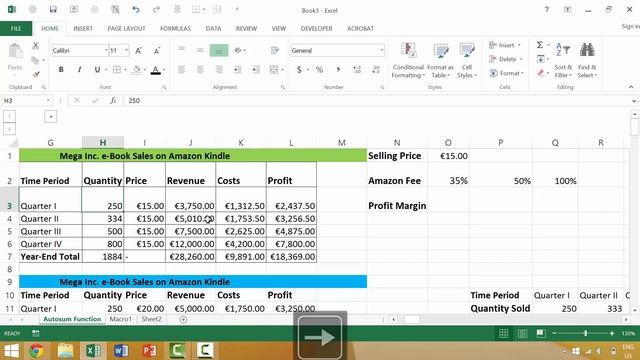Open the font name dropdown Calibri
The image size is (640, 360).
pos(106,51)
